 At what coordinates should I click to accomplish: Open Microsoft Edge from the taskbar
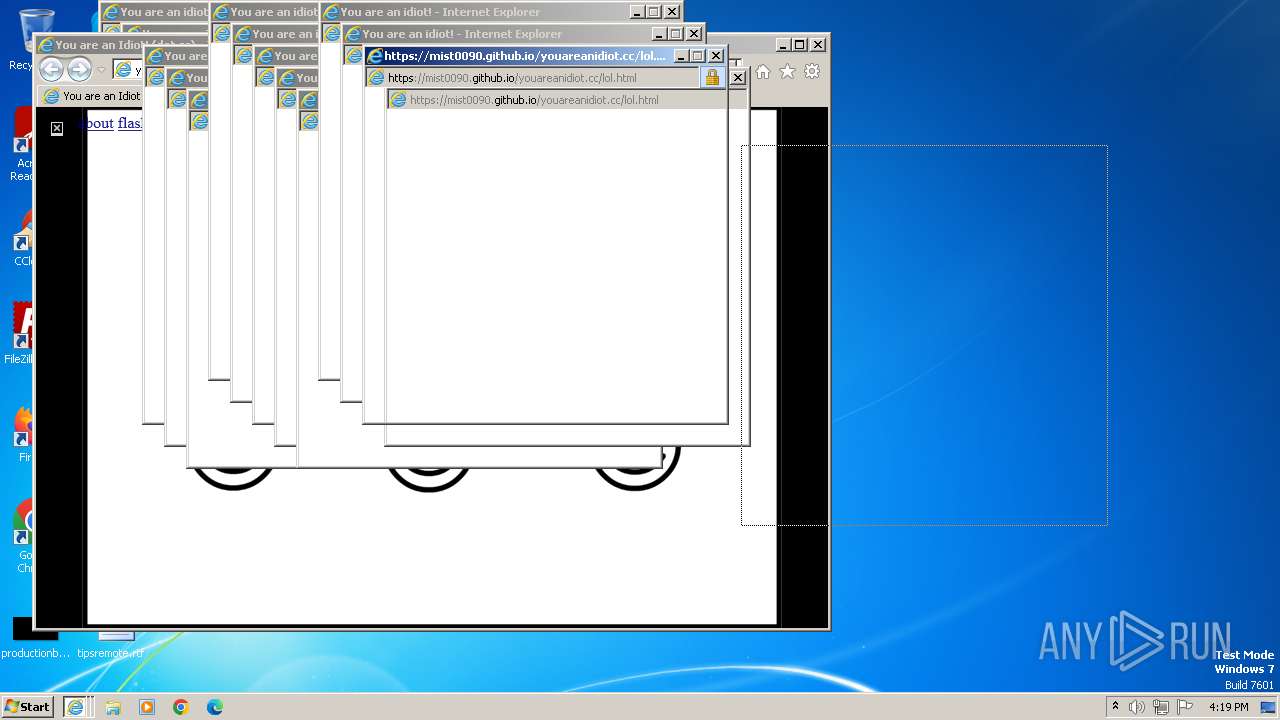coord(215,707)
